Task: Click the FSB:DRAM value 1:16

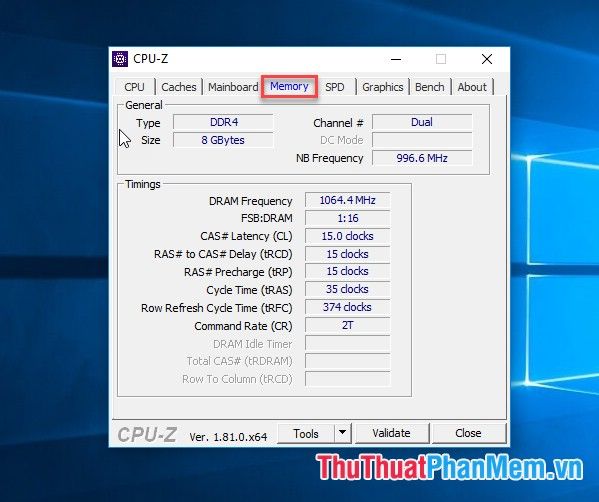Action: click(x=348, y=218)
